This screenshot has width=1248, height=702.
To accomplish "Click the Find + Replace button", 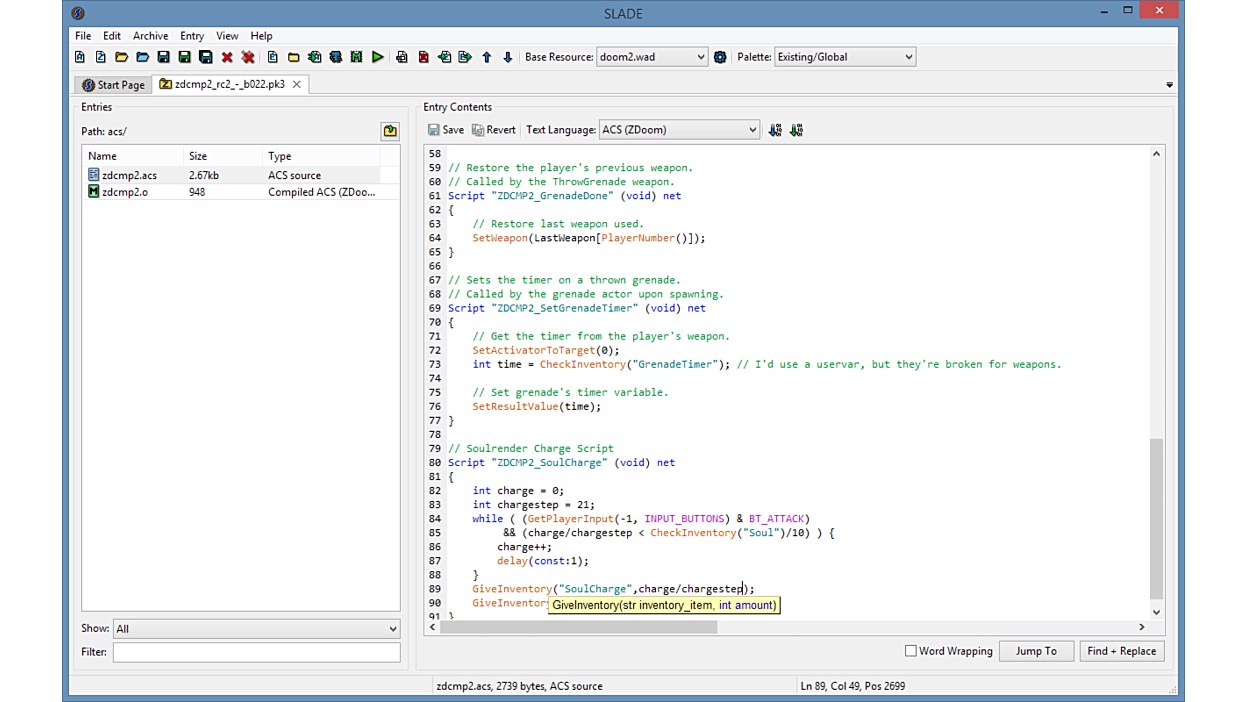I will (x=1121, y=650).
